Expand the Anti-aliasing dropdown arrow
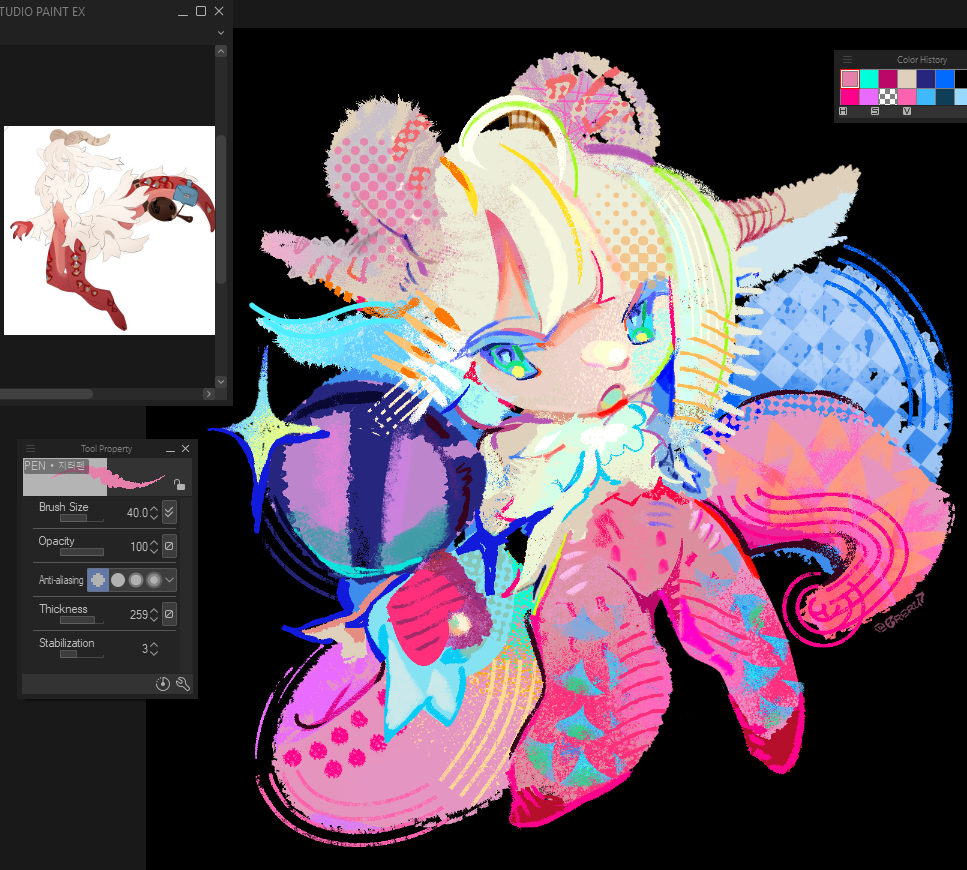This screenshot has width=967, height=870. (x=170, y=580)
